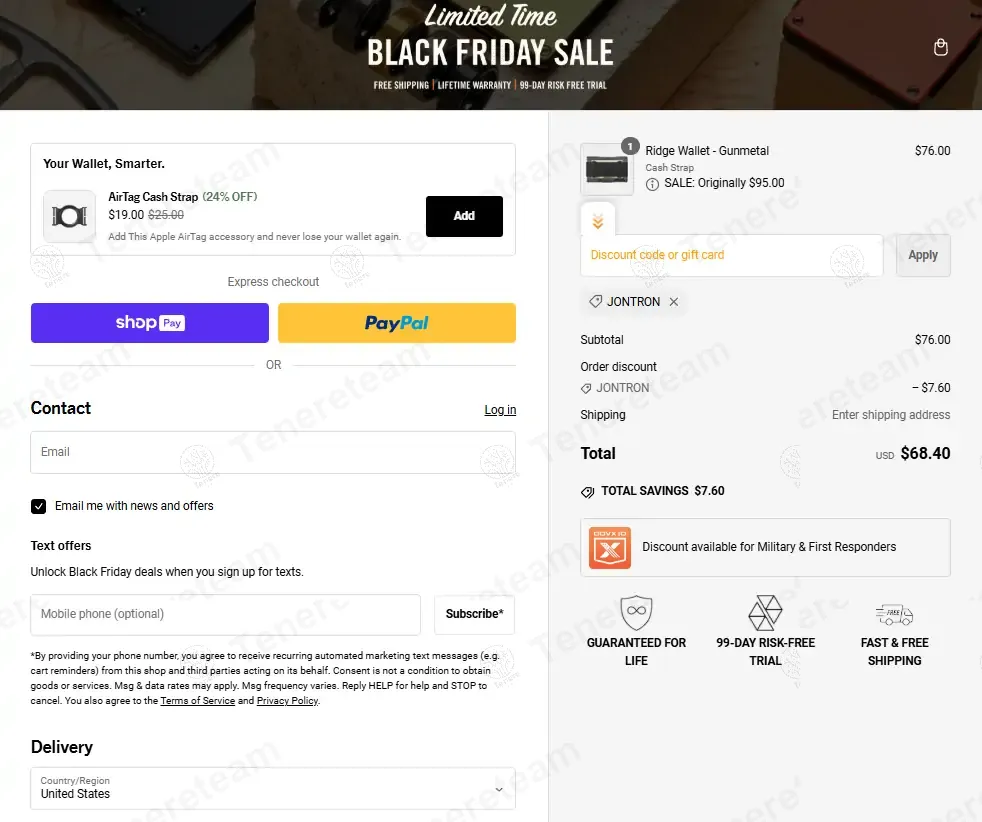
Task: Open the Country/Region dropdown
Action: pyautogui.click(x=273, y=788)
